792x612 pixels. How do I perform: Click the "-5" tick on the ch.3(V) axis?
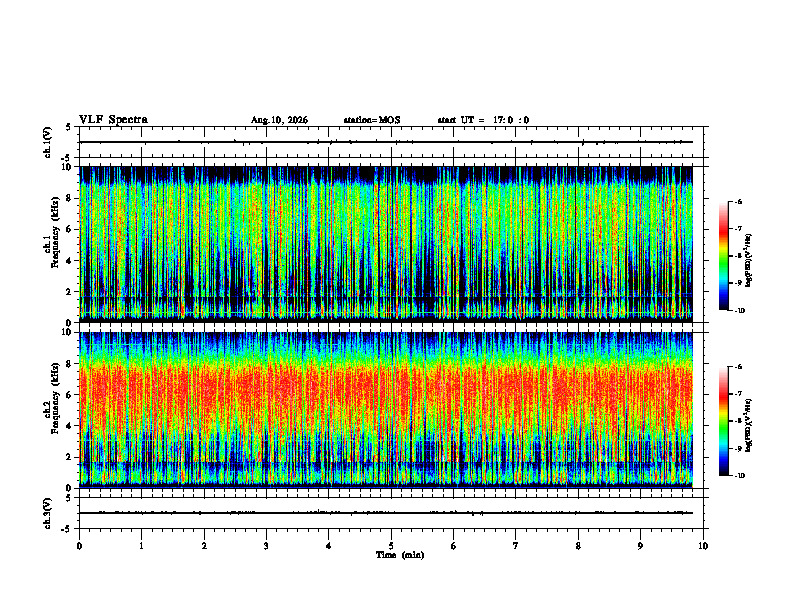tap(67, 529)
